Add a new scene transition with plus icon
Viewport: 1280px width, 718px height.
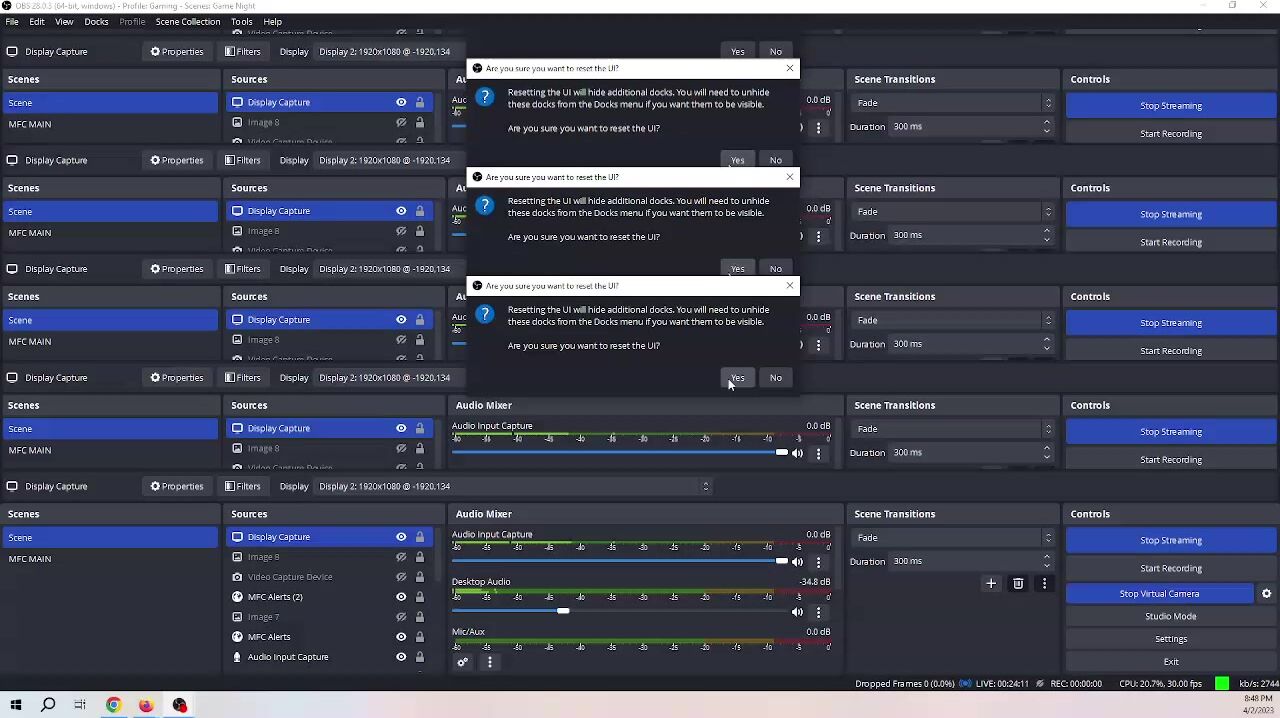991,584
